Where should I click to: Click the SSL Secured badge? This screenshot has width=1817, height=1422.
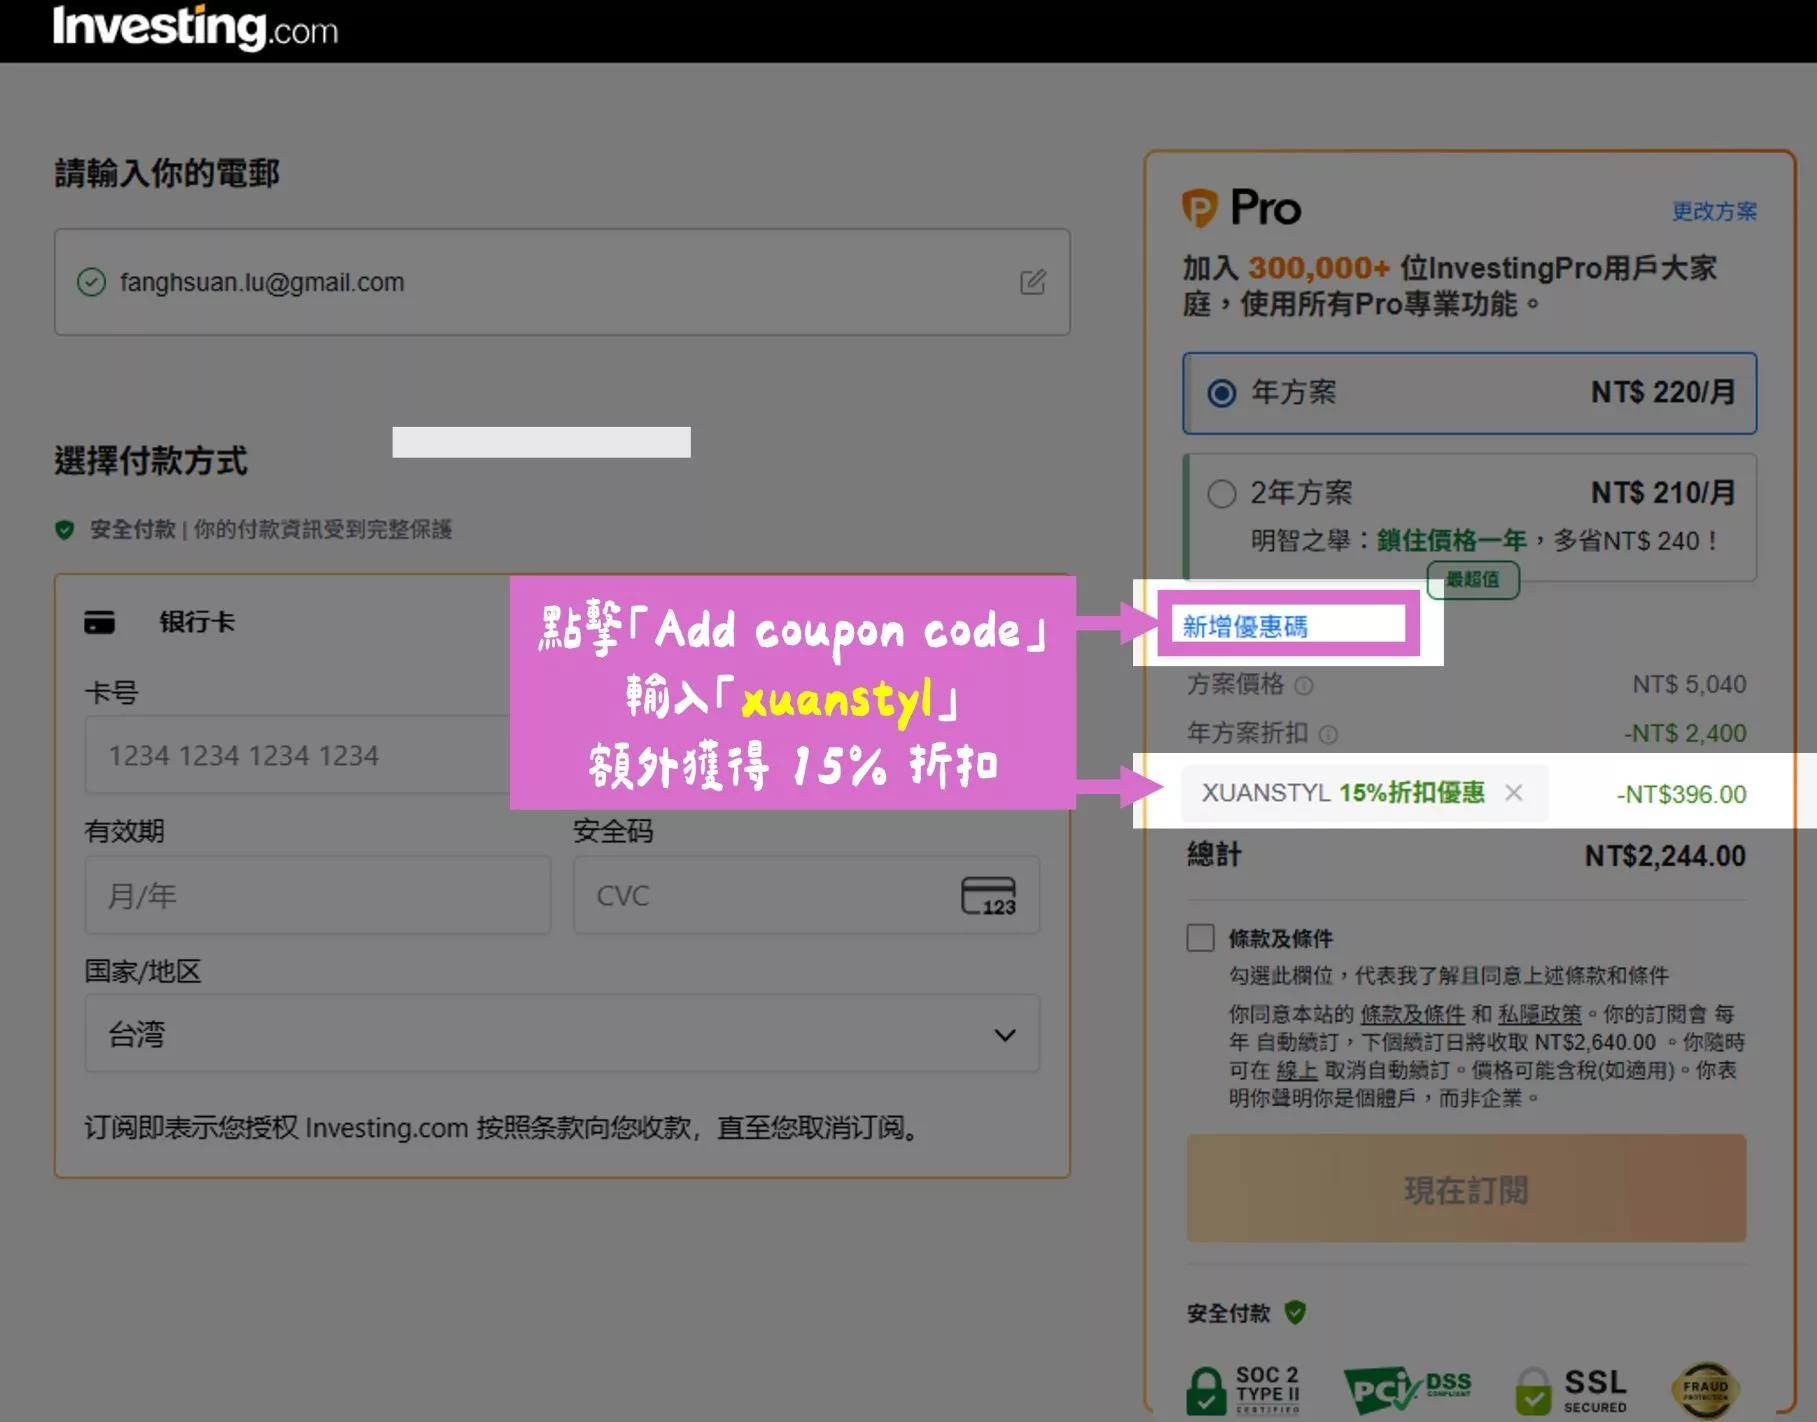pos(1571,1390)
